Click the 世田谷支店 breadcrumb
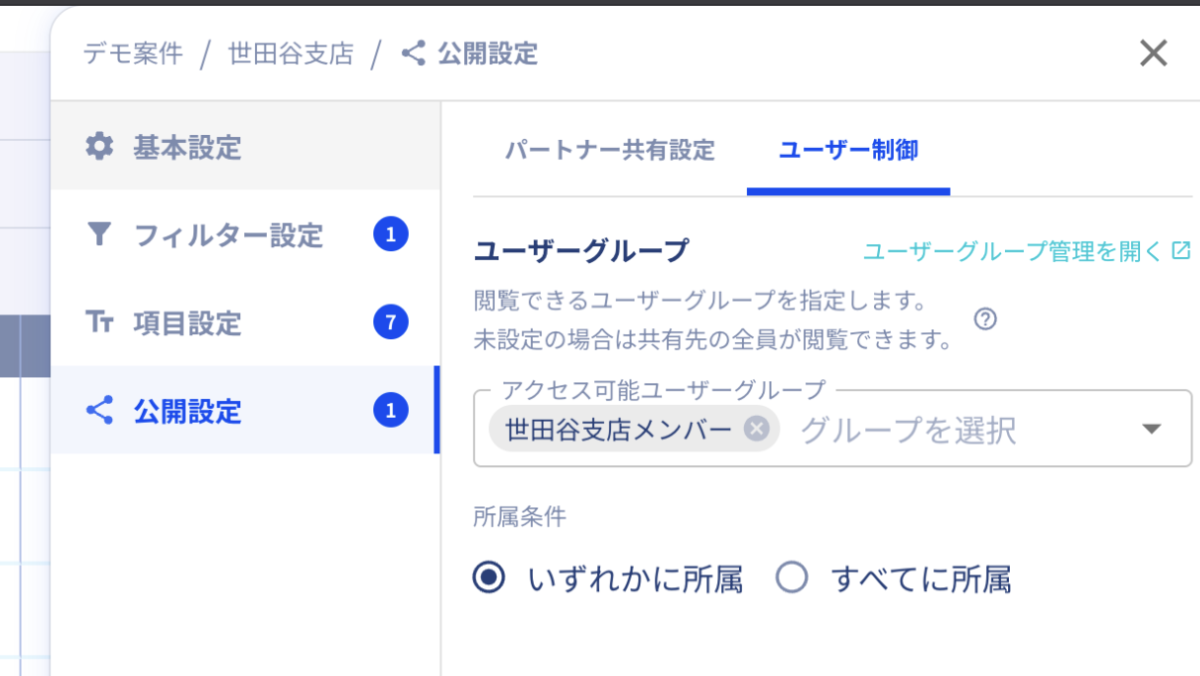This screenshot has height=676, width=1200. [291, 53]
